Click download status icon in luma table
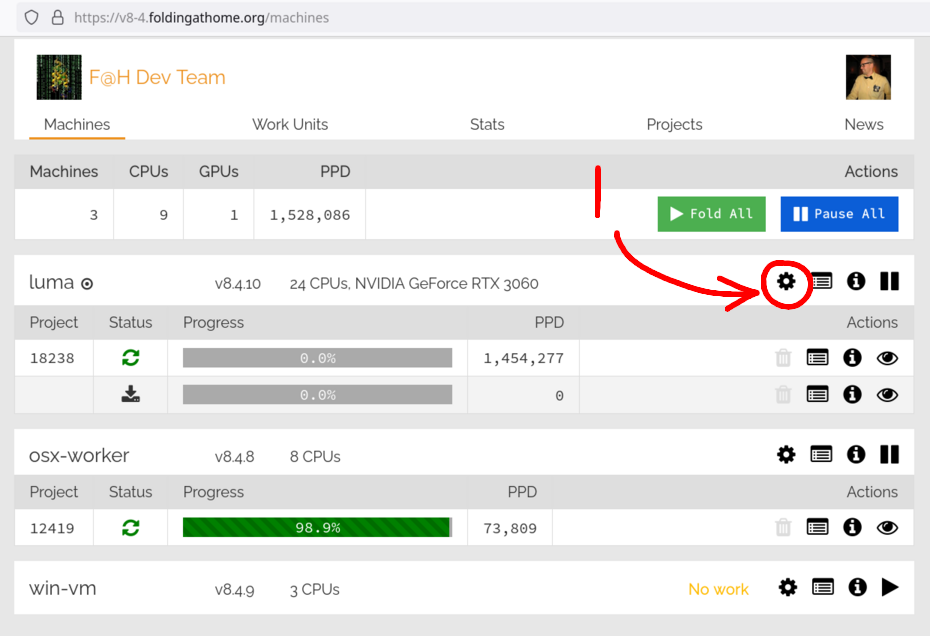This screenshot has height=636, width=930. (130, 394)
